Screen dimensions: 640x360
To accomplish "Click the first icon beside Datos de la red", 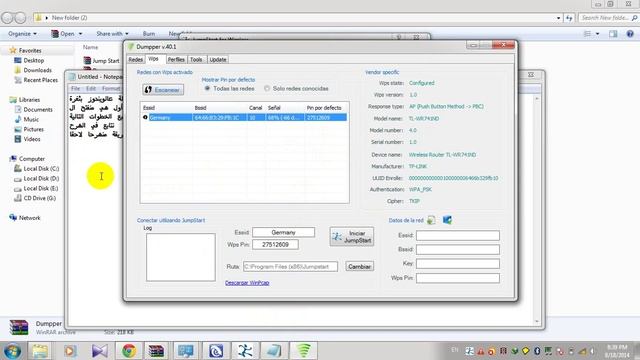I will tap(431, 220).
